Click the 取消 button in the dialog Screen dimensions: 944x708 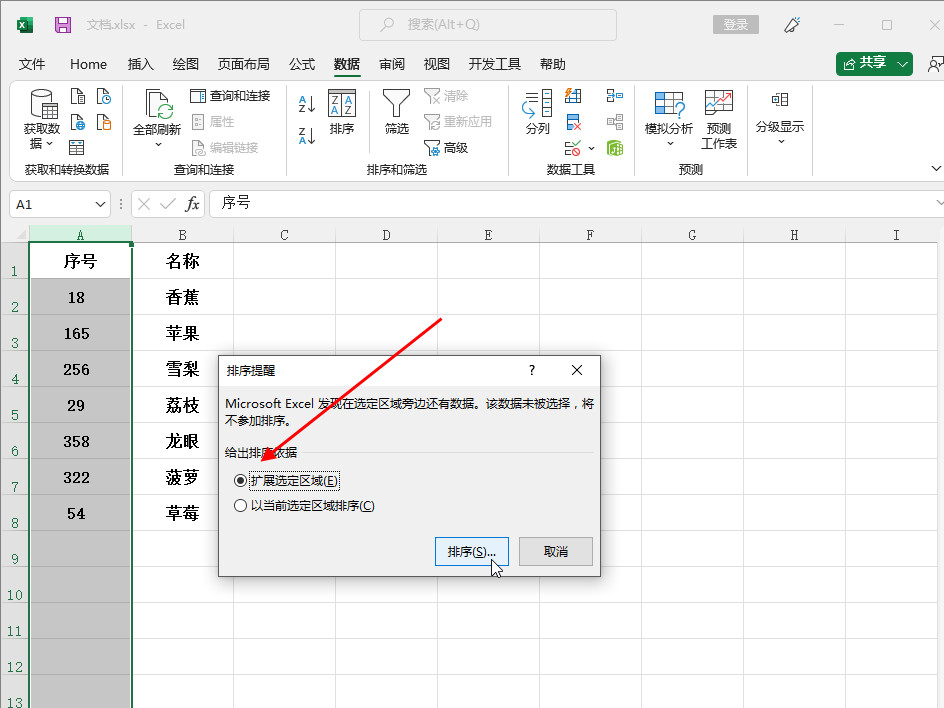point(556,551)
